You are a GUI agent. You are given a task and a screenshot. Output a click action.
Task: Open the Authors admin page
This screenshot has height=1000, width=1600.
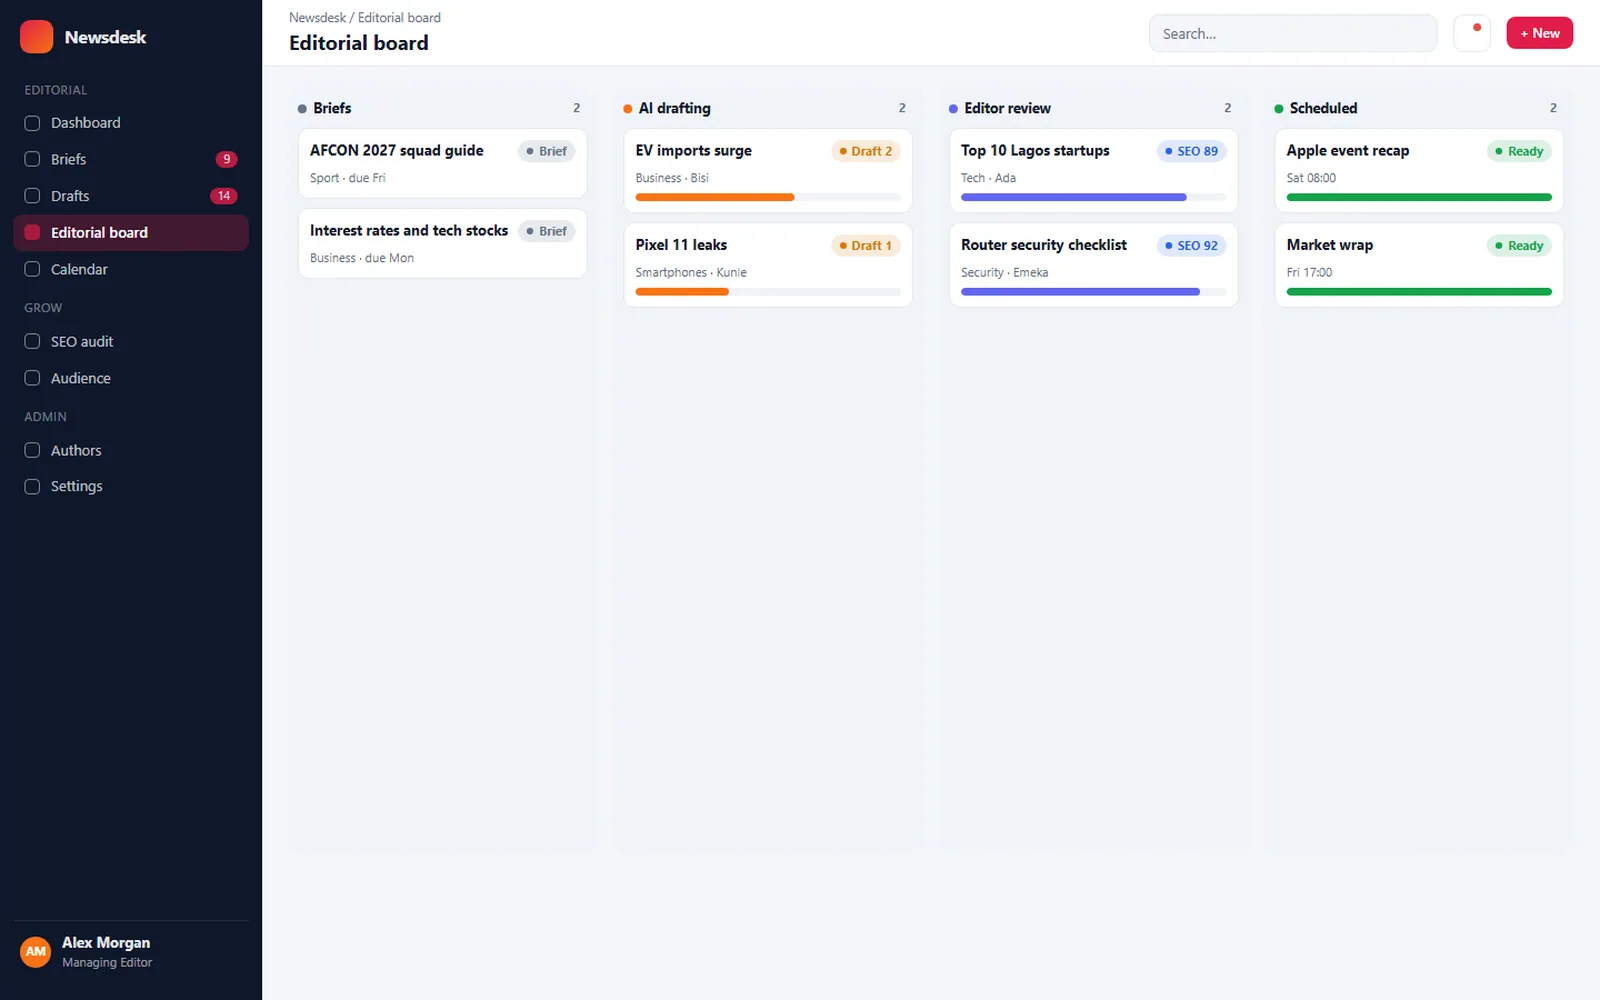tap(131, 450)
